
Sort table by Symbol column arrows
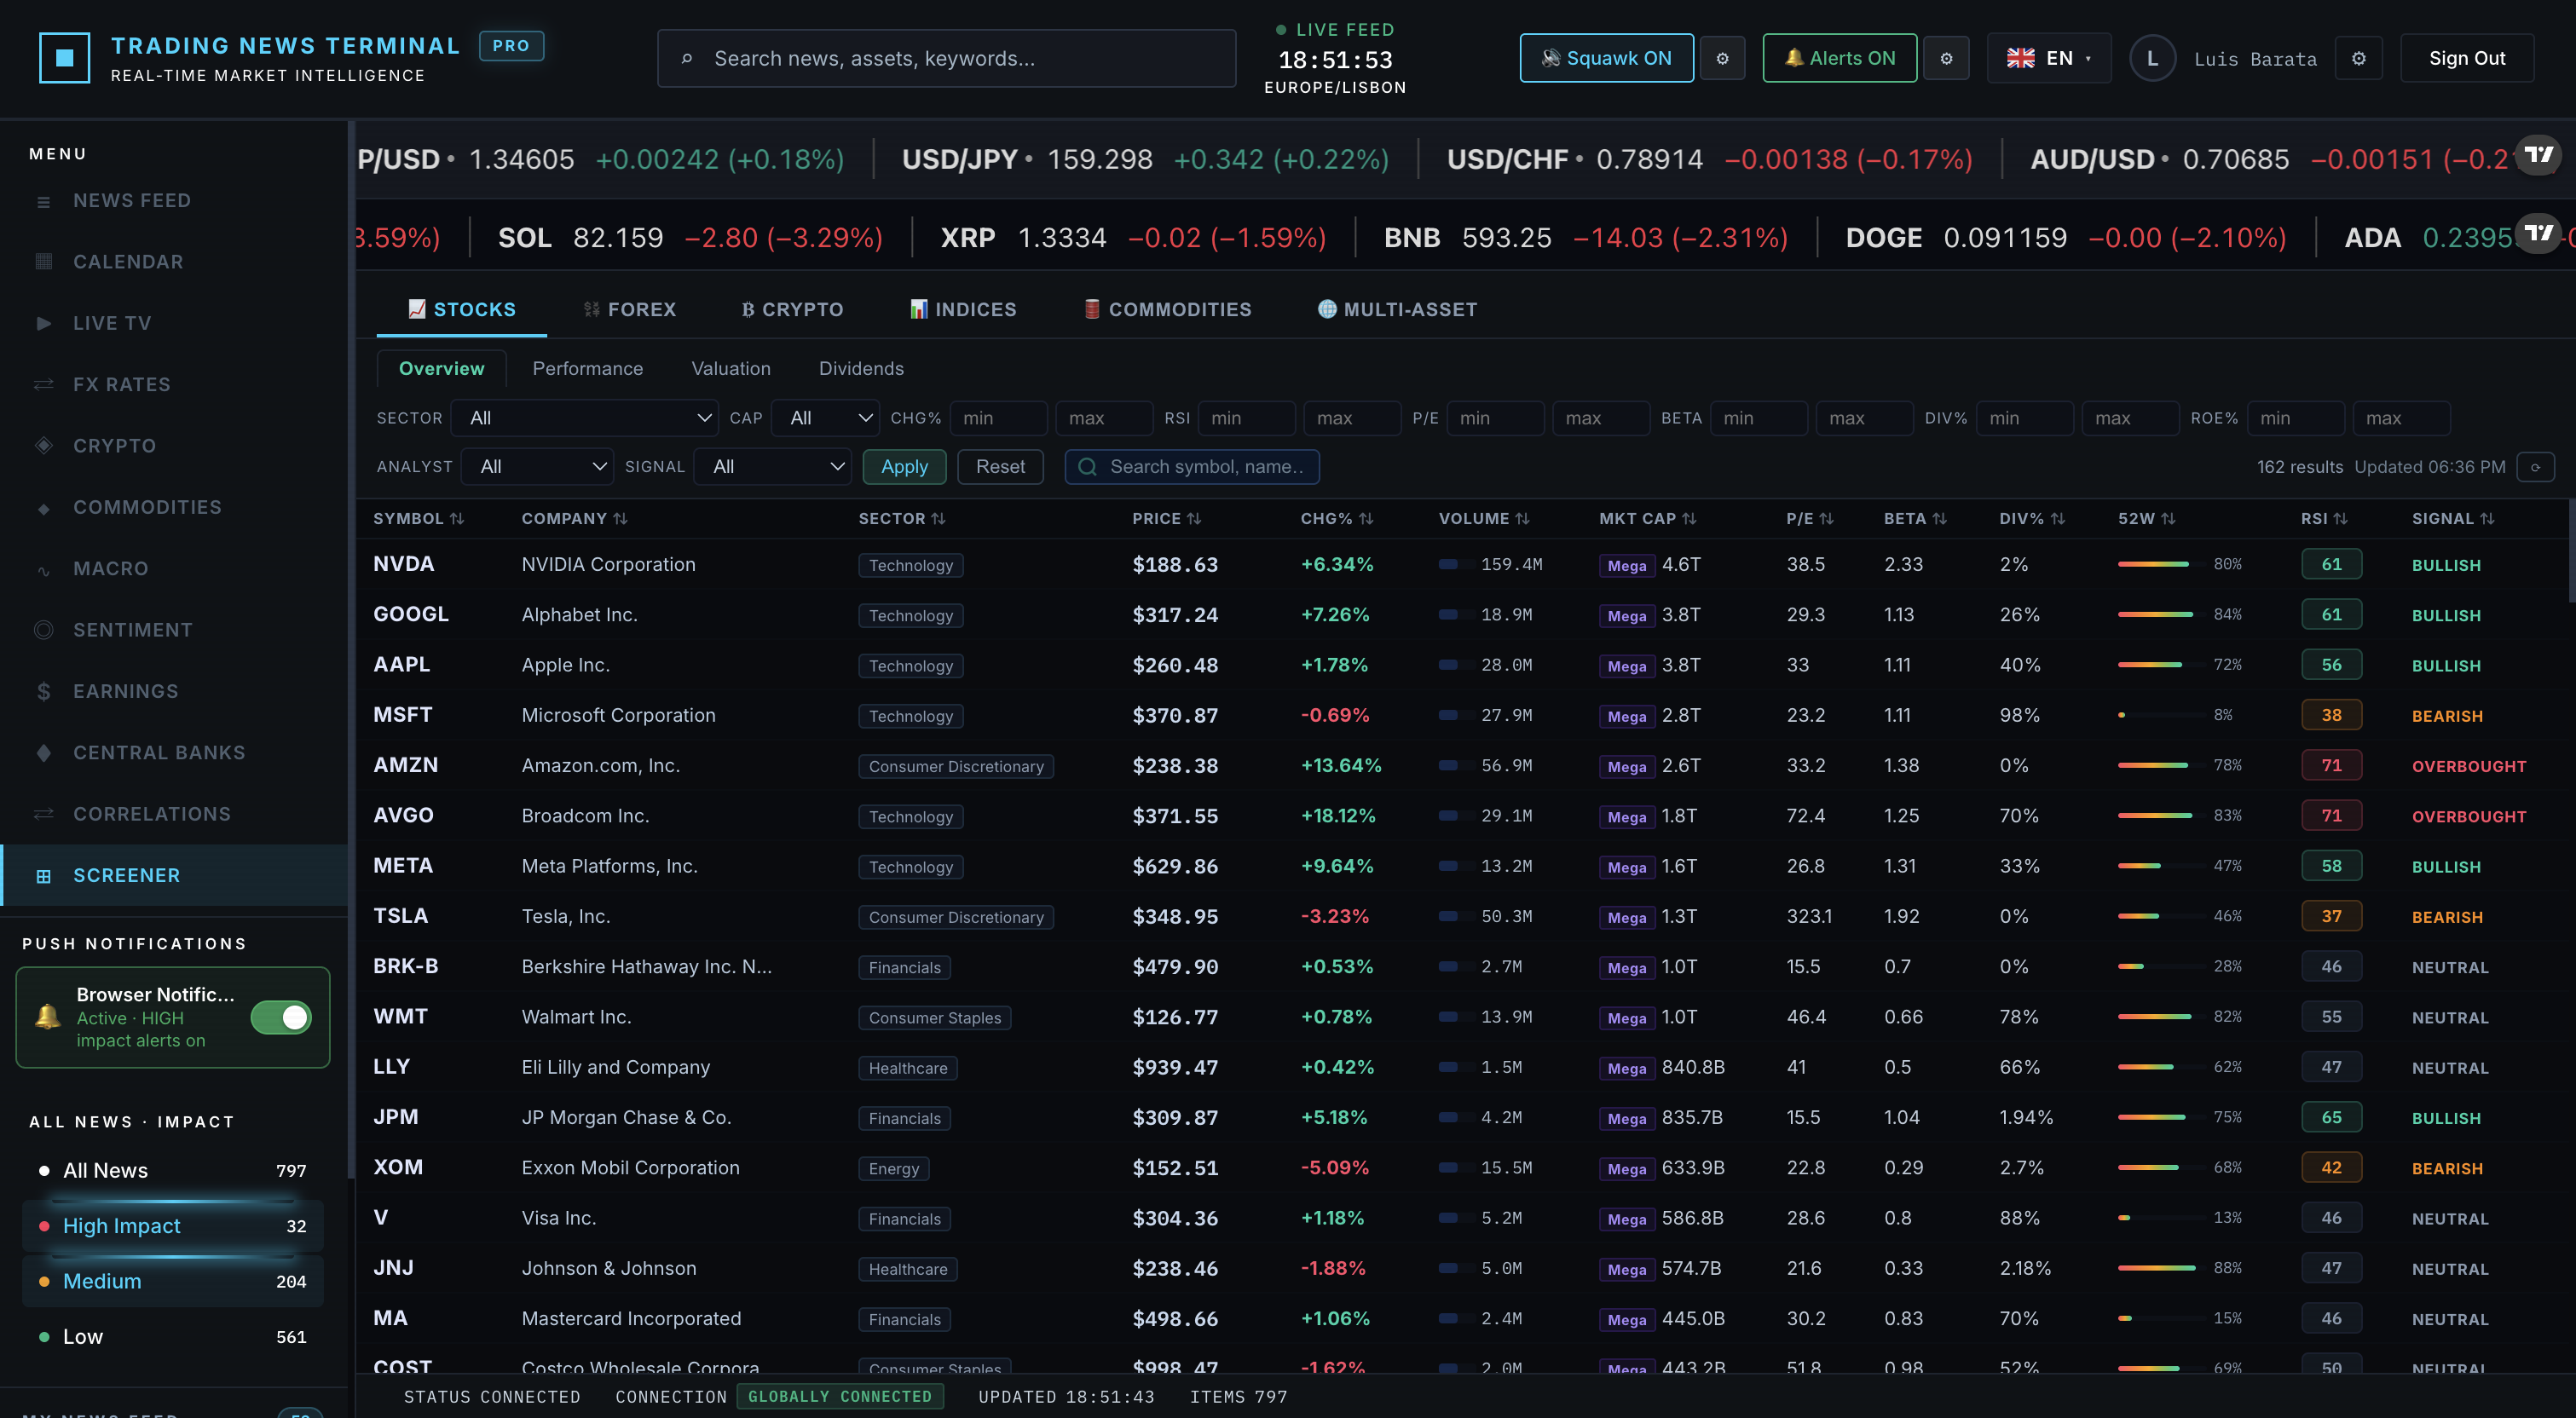pos(457,518)
